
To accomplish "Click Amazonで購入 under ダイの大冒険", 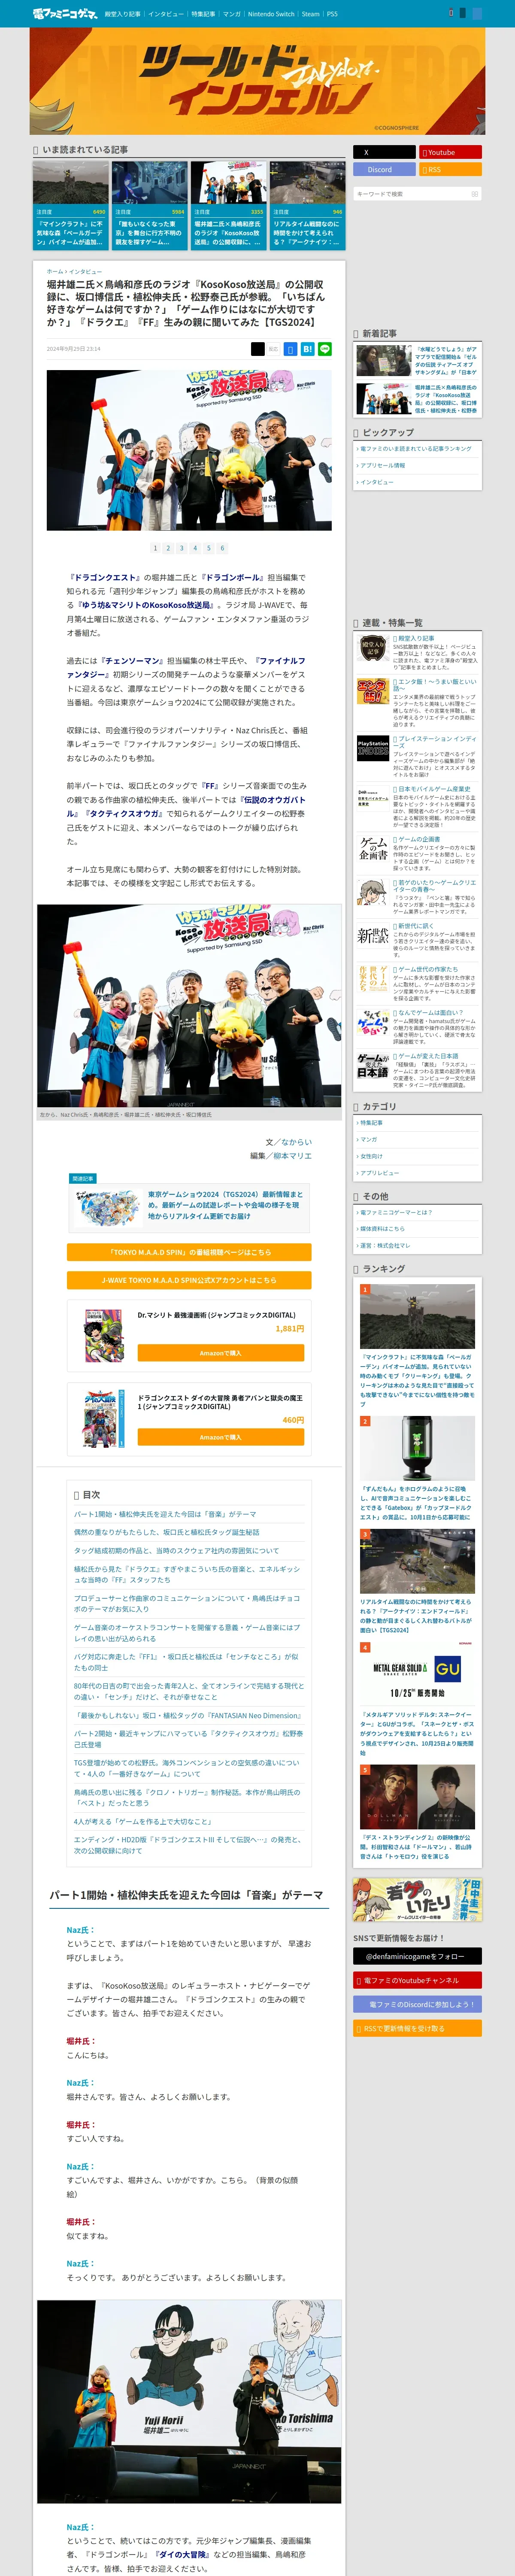I will (x=220, y=1437).
